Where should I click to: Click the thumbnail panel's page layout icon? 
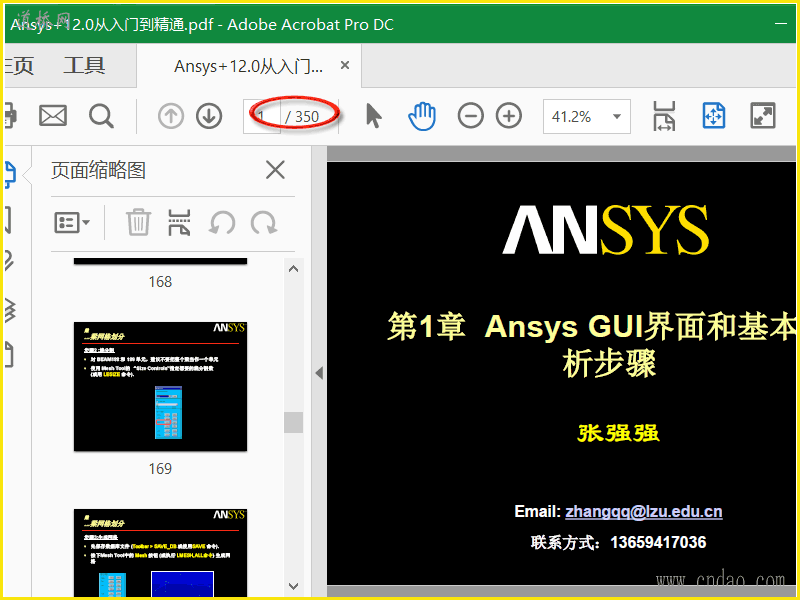[180, 223]
